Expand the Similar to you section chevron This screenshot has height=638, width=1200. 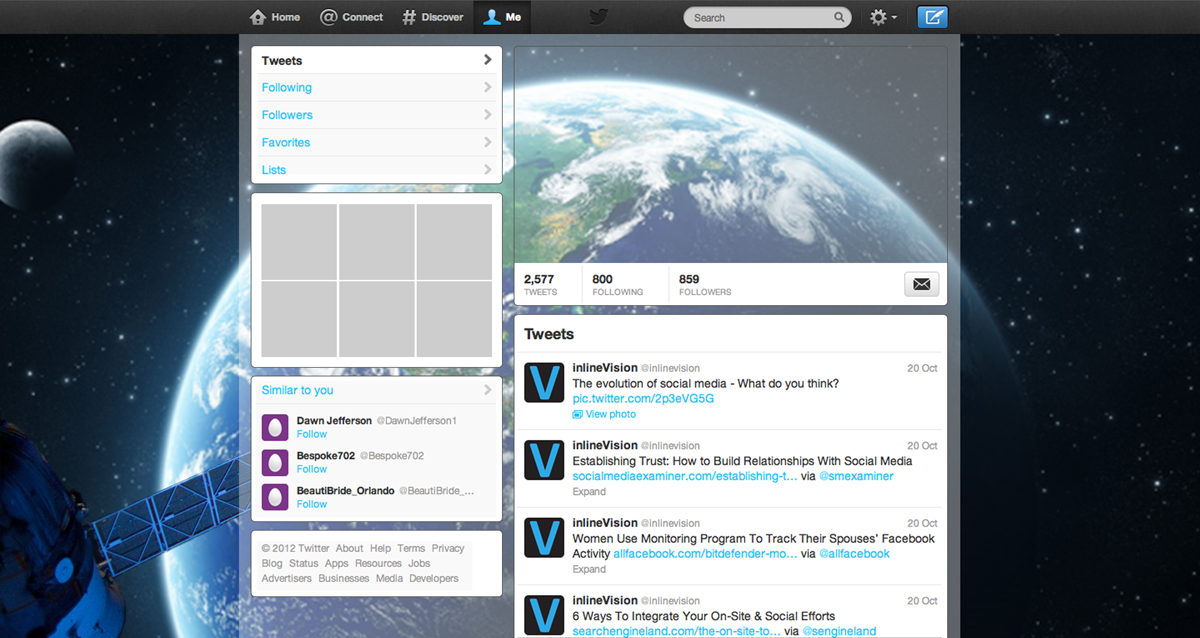pyautogui.click(x=488, y=390)
